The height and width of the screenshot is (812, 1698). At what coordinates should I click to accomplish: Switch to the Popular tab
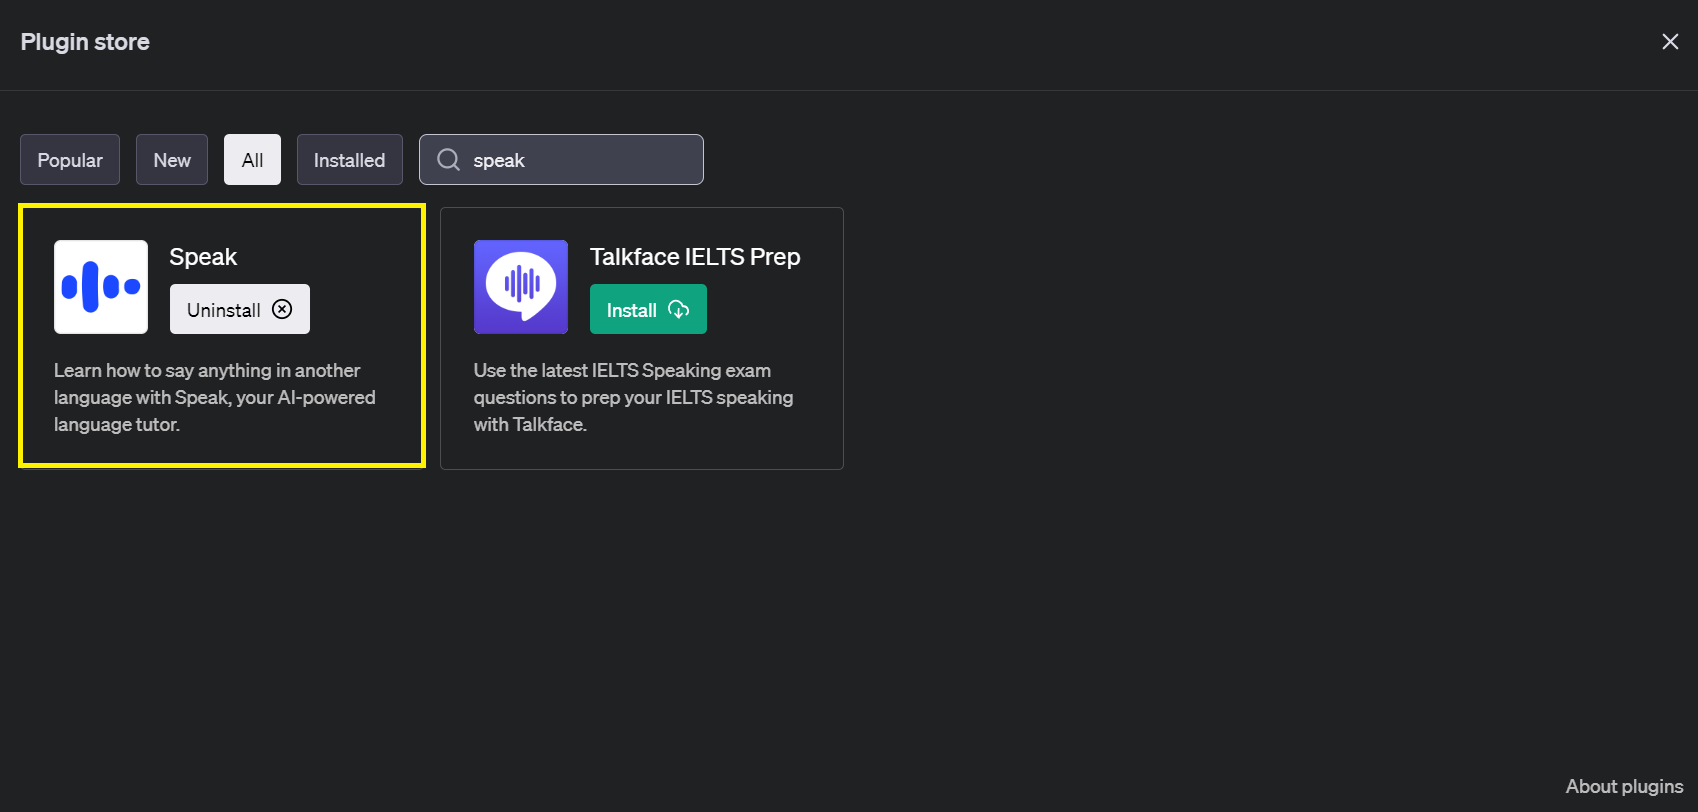(70, 160)
